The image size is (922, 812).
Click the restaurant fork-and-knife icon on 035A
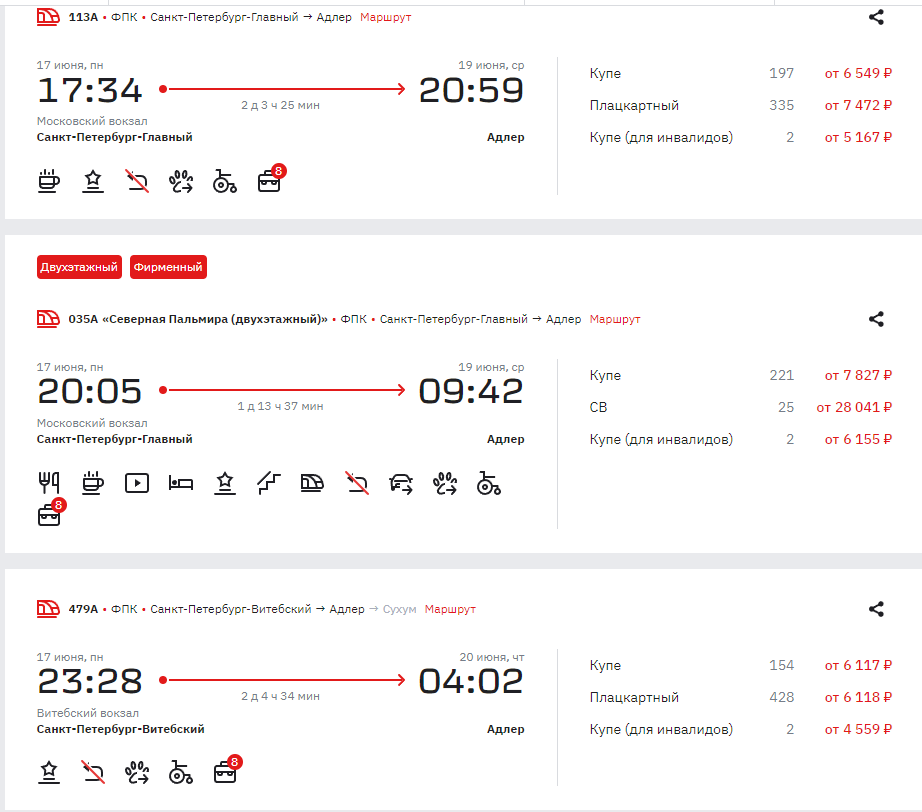tap(49, 483)
